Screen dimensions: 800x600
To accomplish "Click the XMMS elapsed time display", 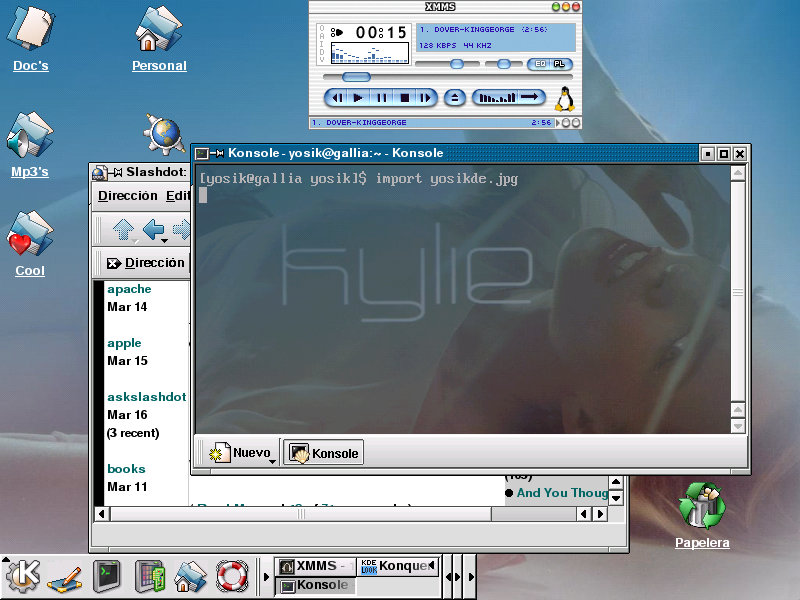I will click(x=381, y=33).
